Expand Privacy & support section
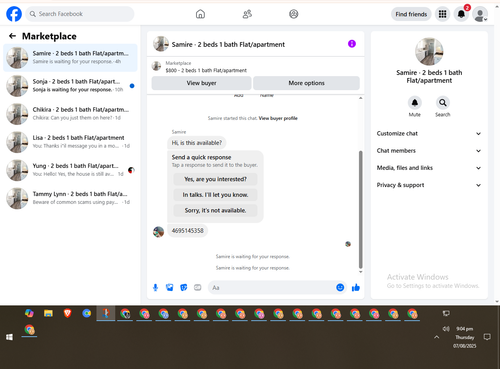Viewport: 500px width, 369px height. click(x=429, y=185)
